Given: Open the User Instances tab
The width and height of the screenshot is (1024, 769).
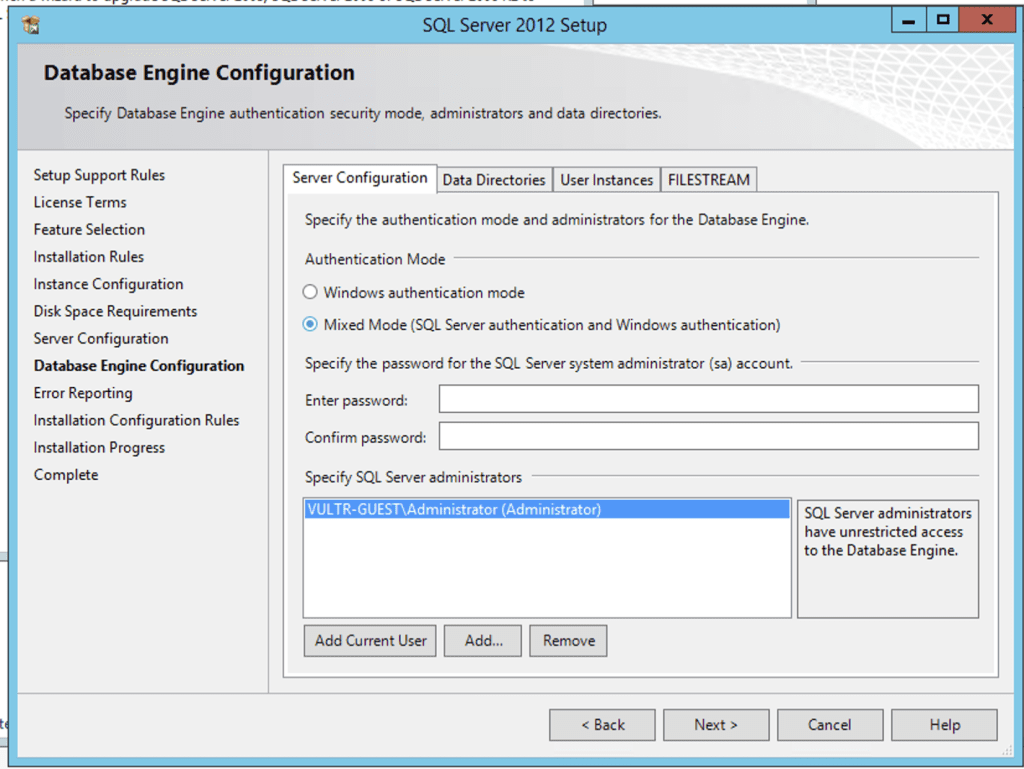Looking at the screenshot, I should pyautogui.click(x=606, y=180).
